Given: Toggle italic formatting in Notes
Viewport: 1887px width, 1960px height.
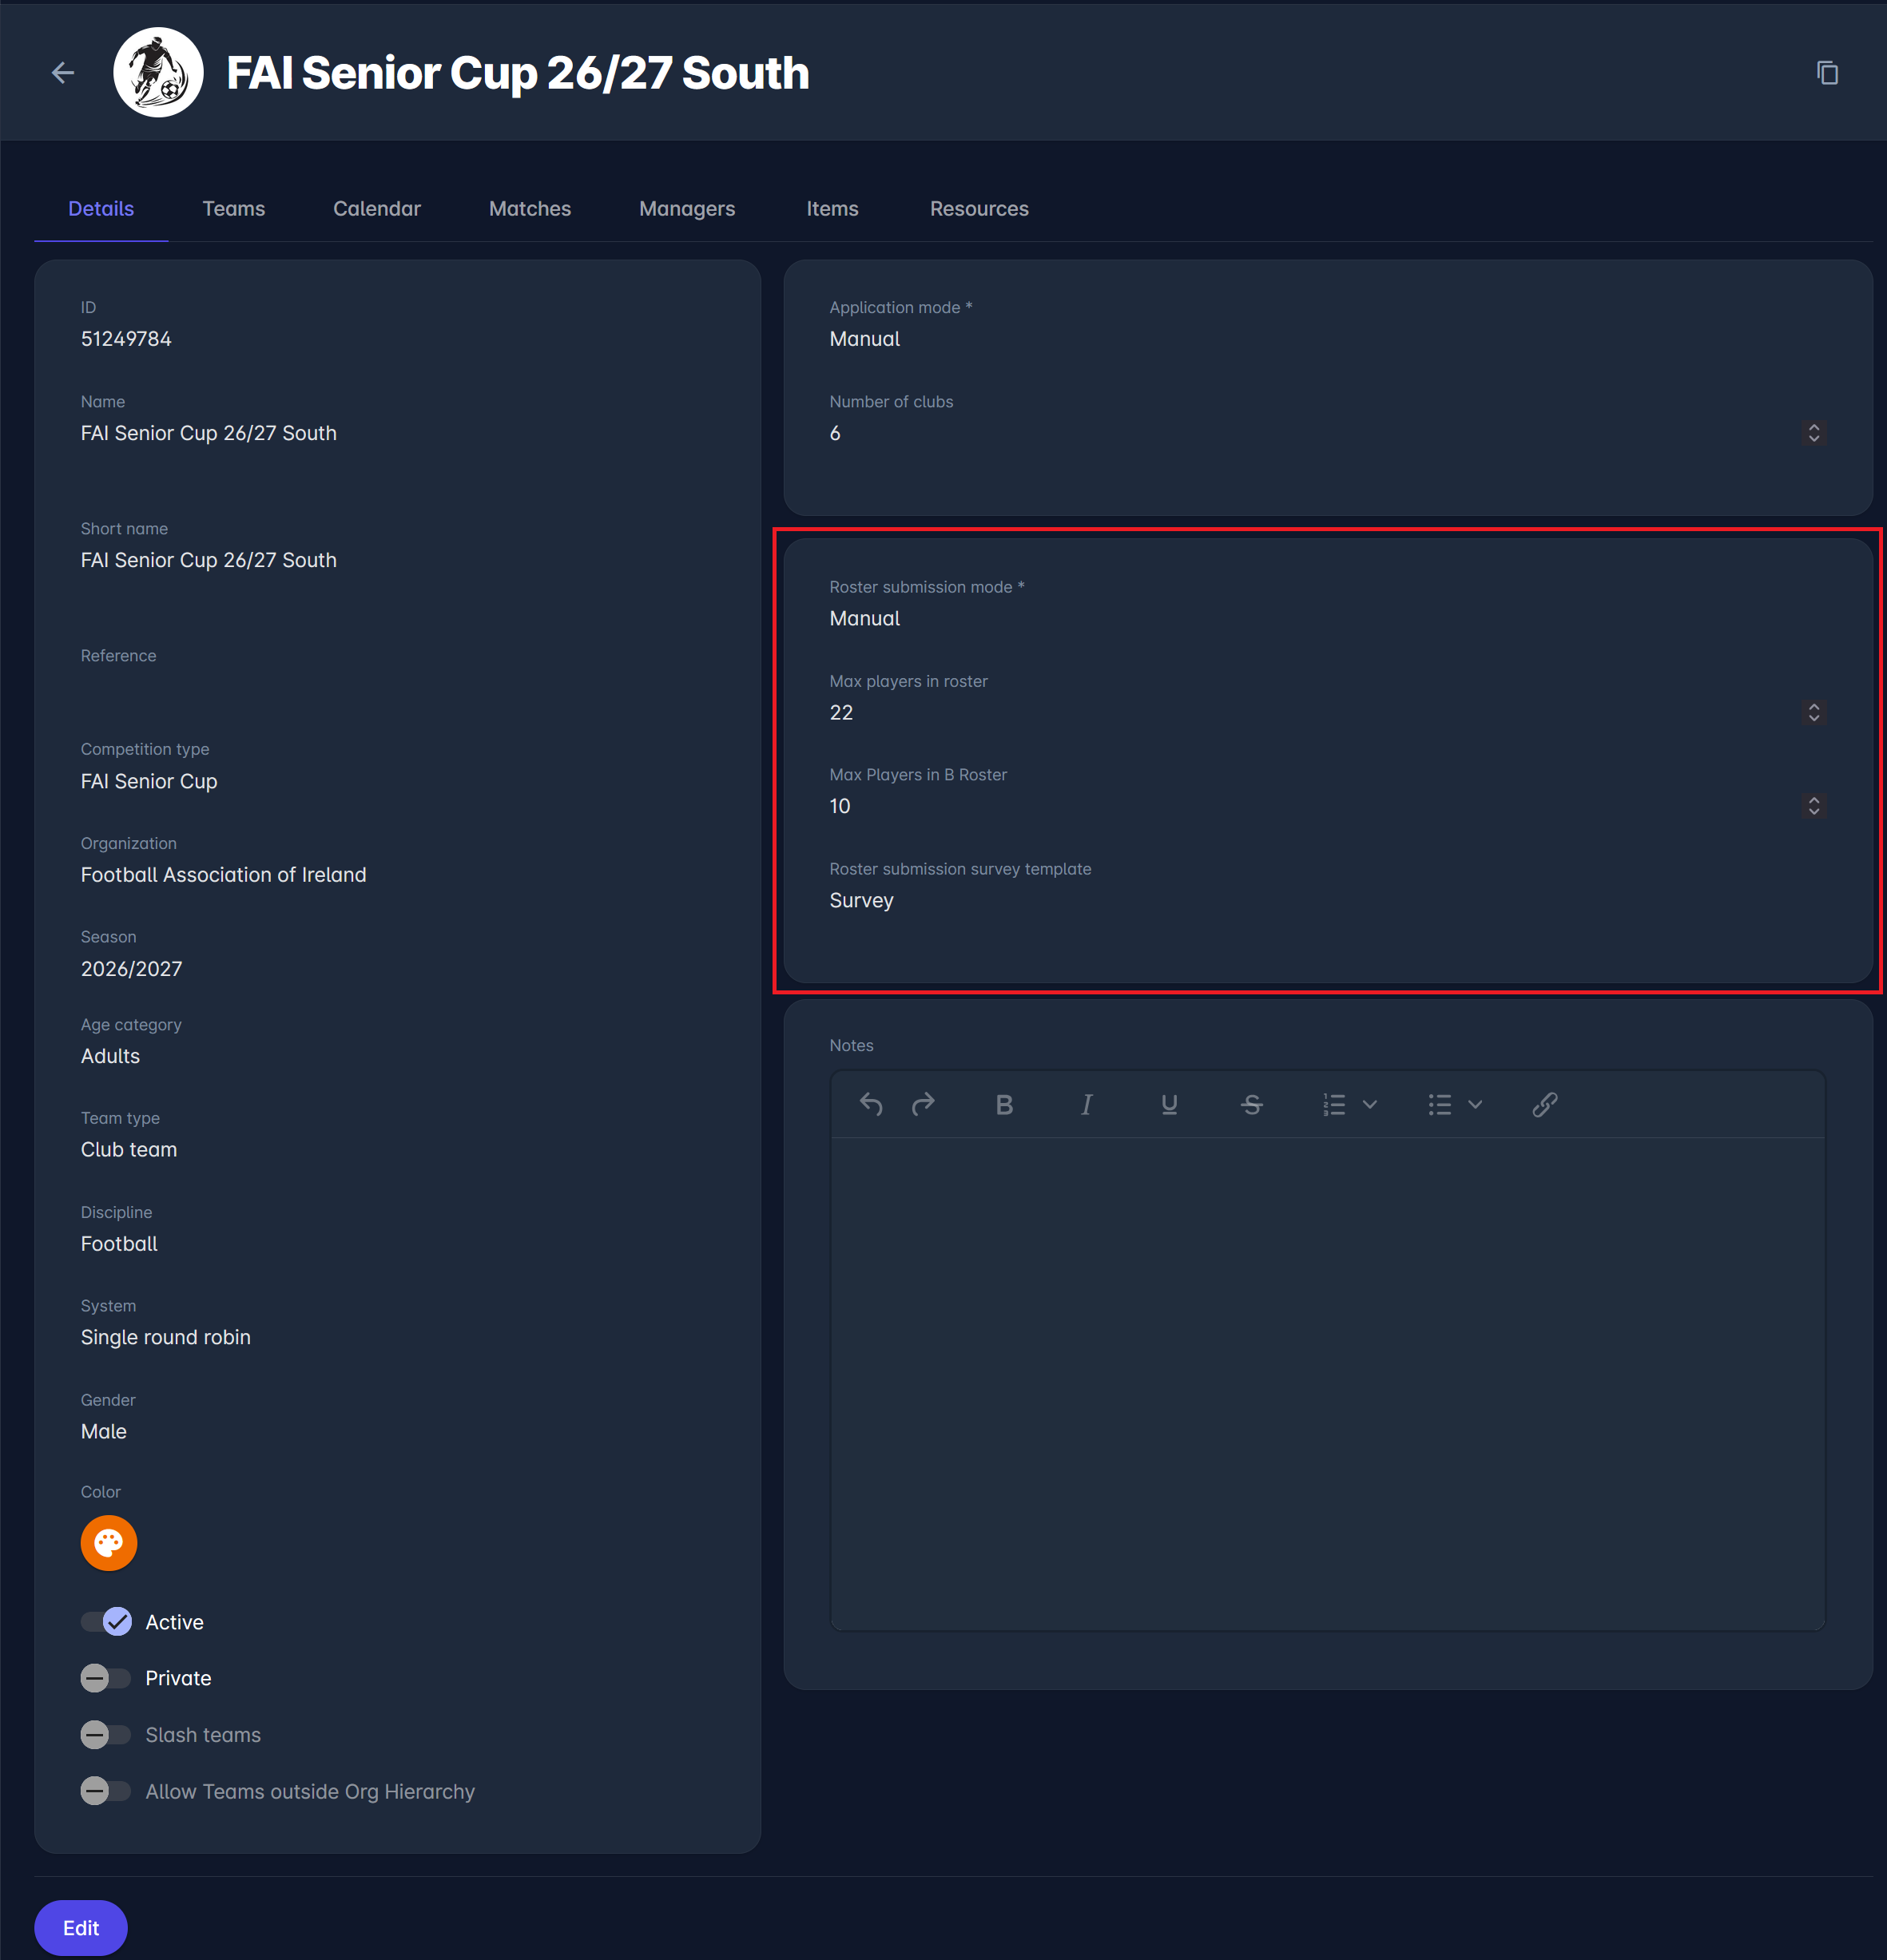Looking at the screenshot, I should [1087, 1104].
